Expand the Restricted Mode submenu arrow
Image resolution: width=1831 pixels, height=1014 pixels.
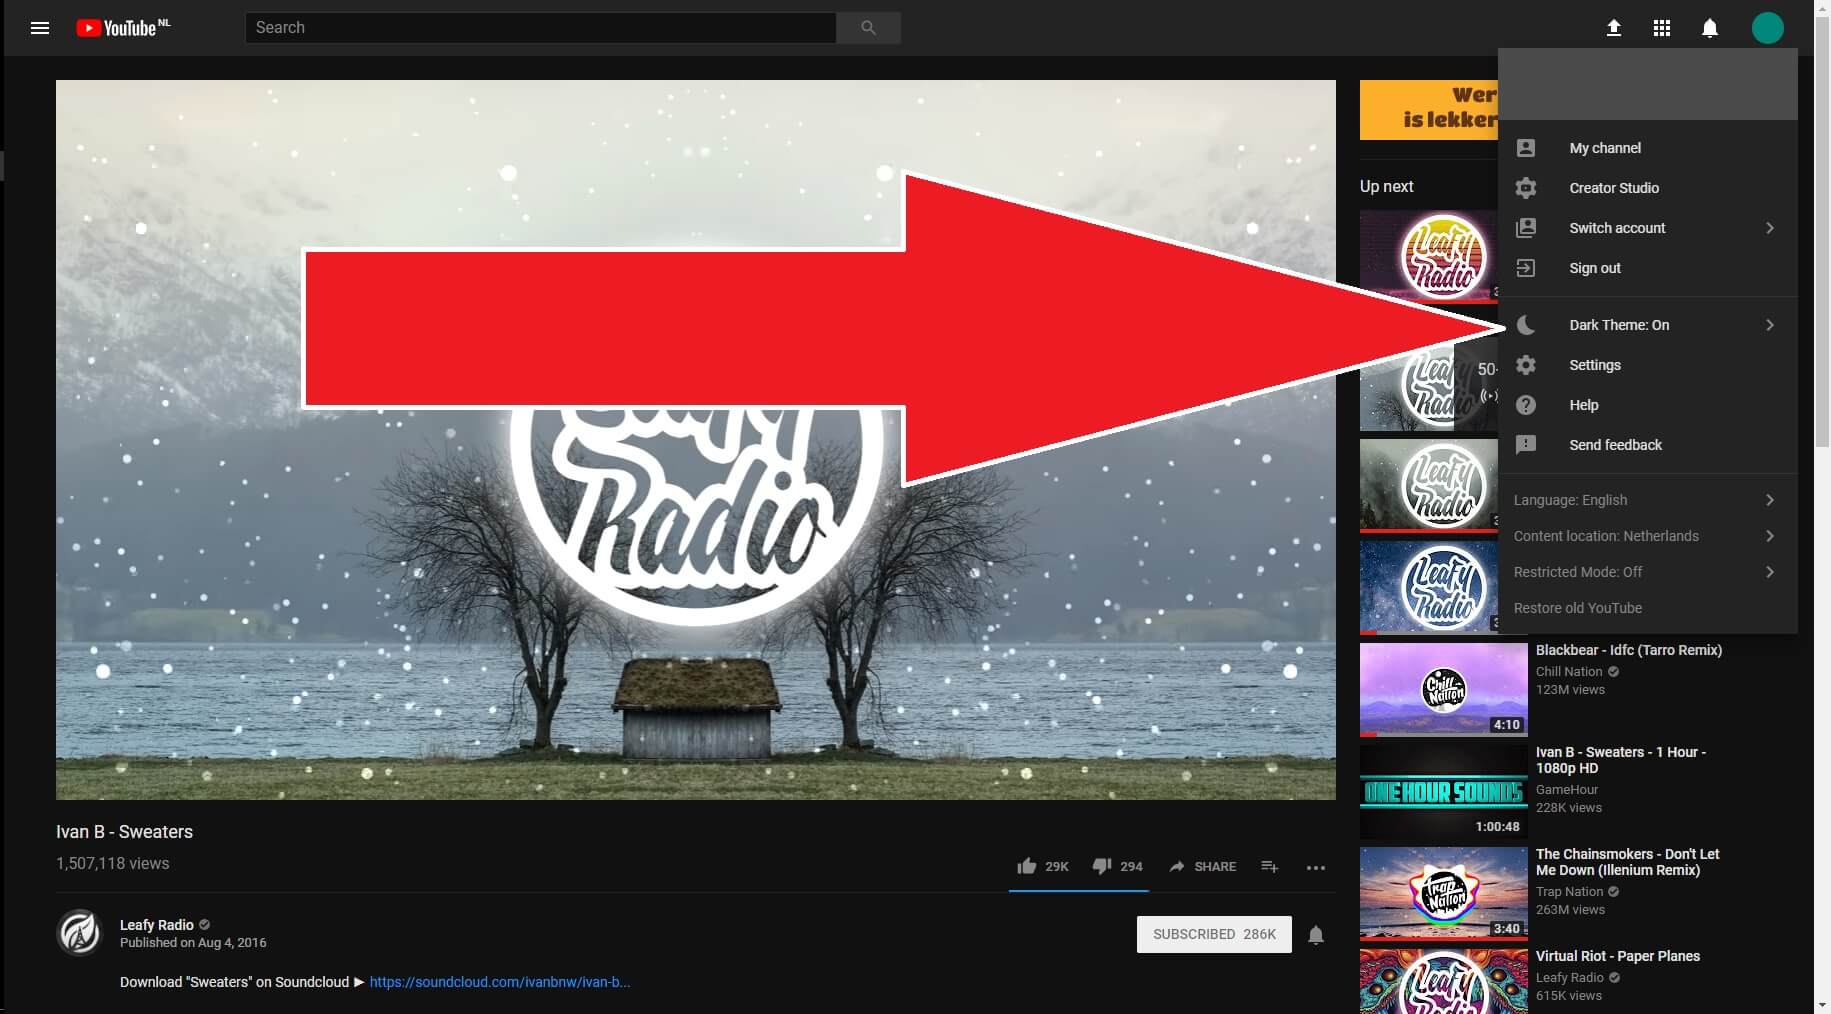pos(1770,572)
